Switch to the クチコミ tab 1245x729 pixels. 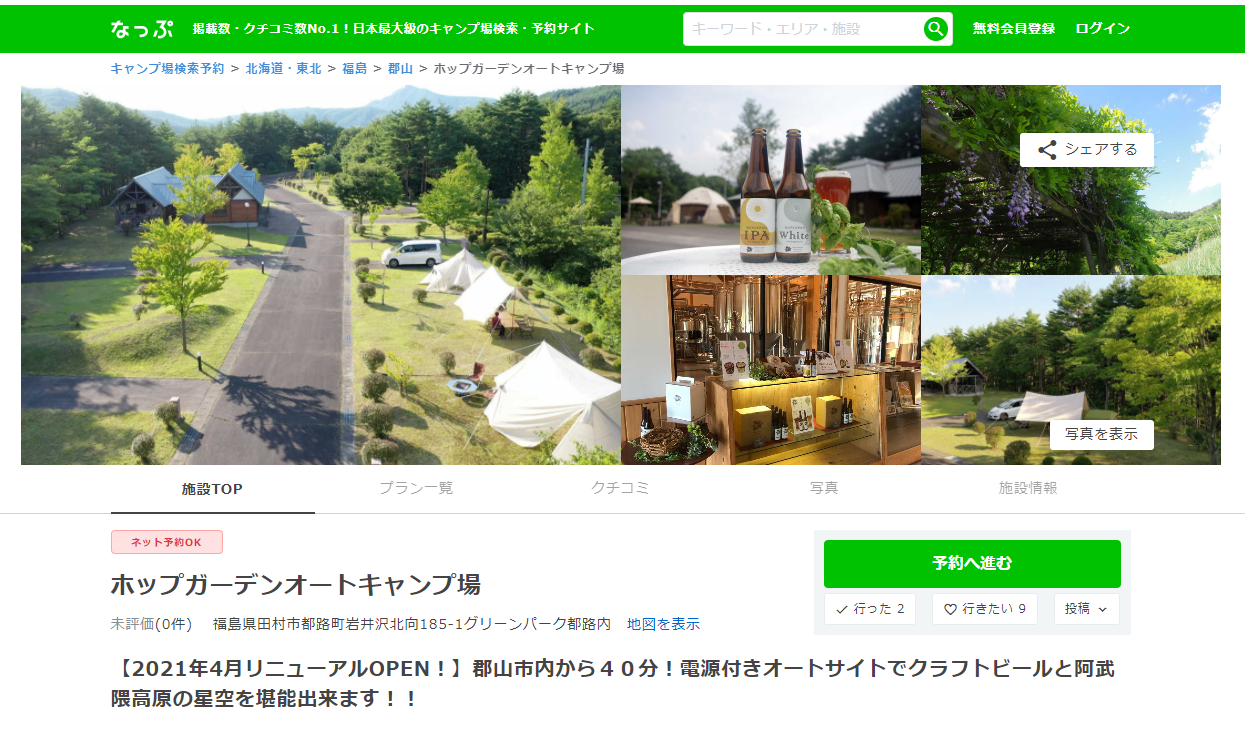[620, 488]
